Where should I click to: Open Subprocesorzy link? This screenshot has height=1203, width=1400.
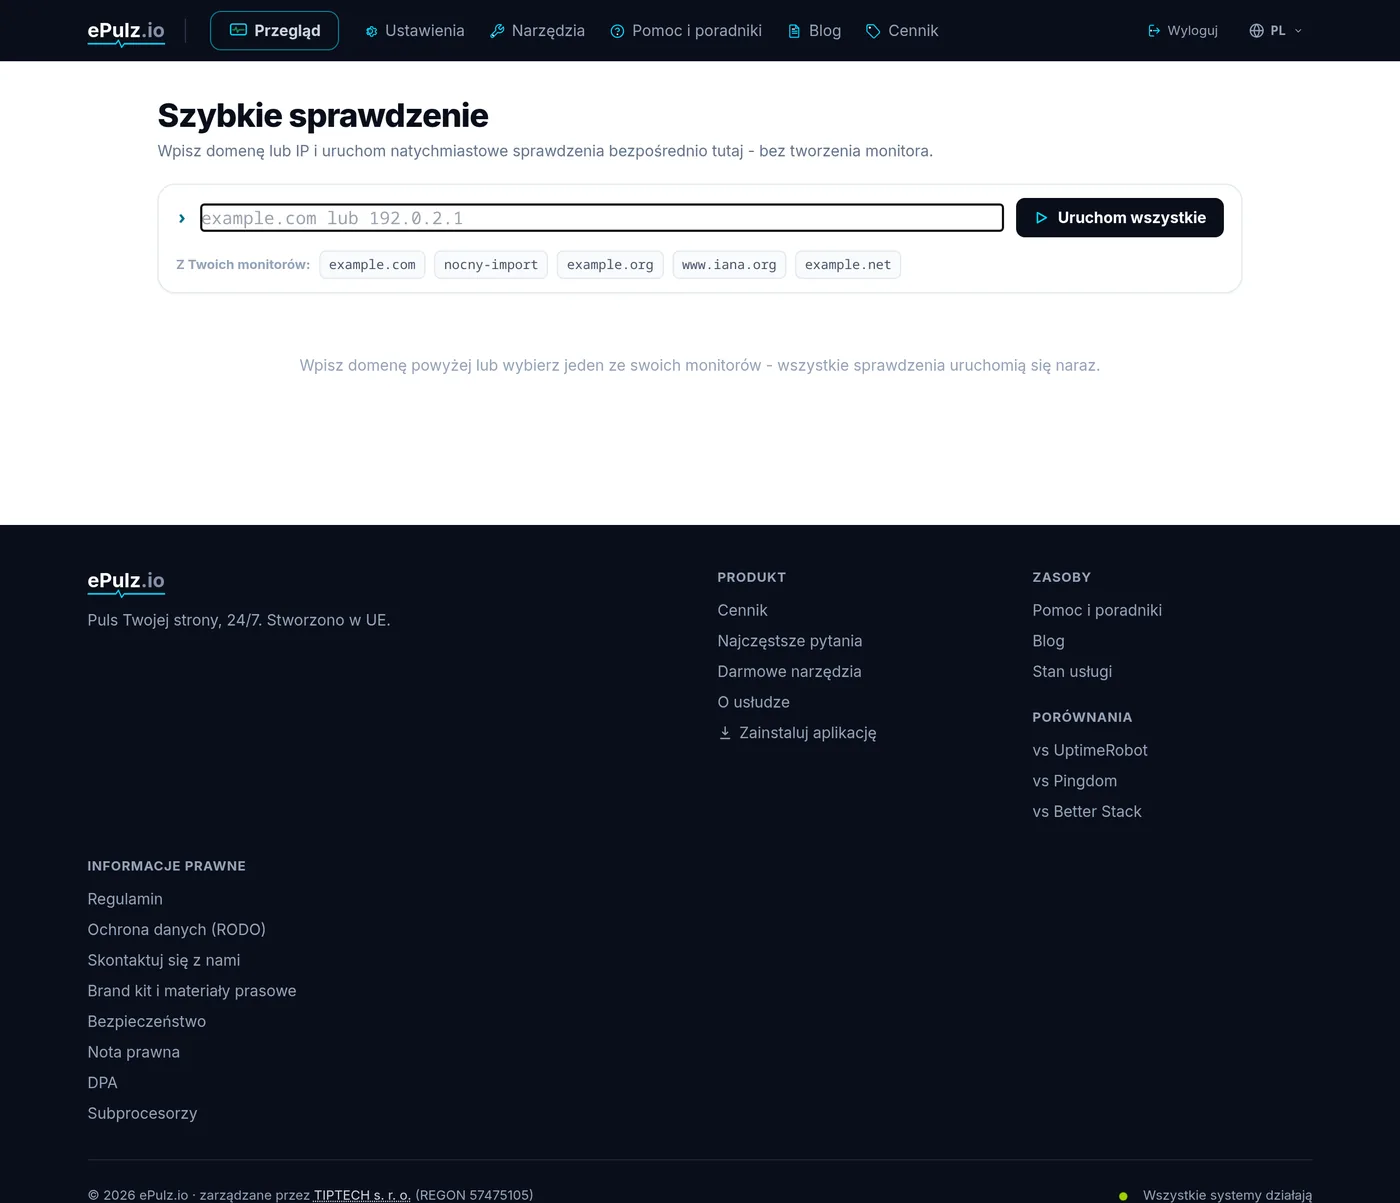[142, 1114]
